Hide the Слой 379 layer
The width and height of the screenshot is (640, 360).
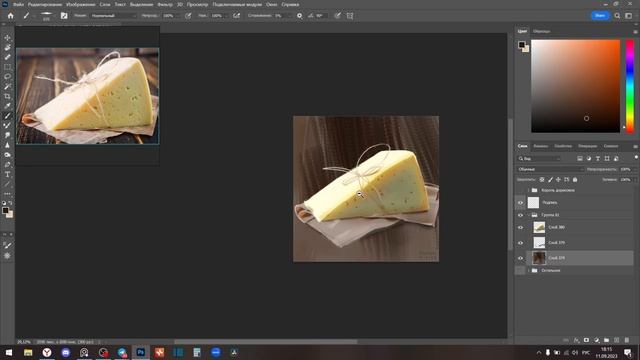point(520,243)
